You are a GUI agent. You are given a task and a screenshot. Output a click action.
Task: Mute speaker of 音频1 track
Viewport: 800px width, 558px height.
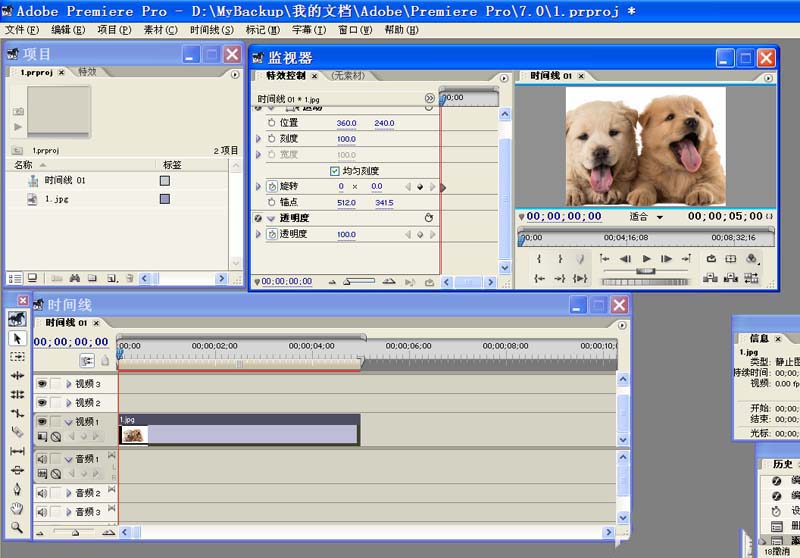42,459
